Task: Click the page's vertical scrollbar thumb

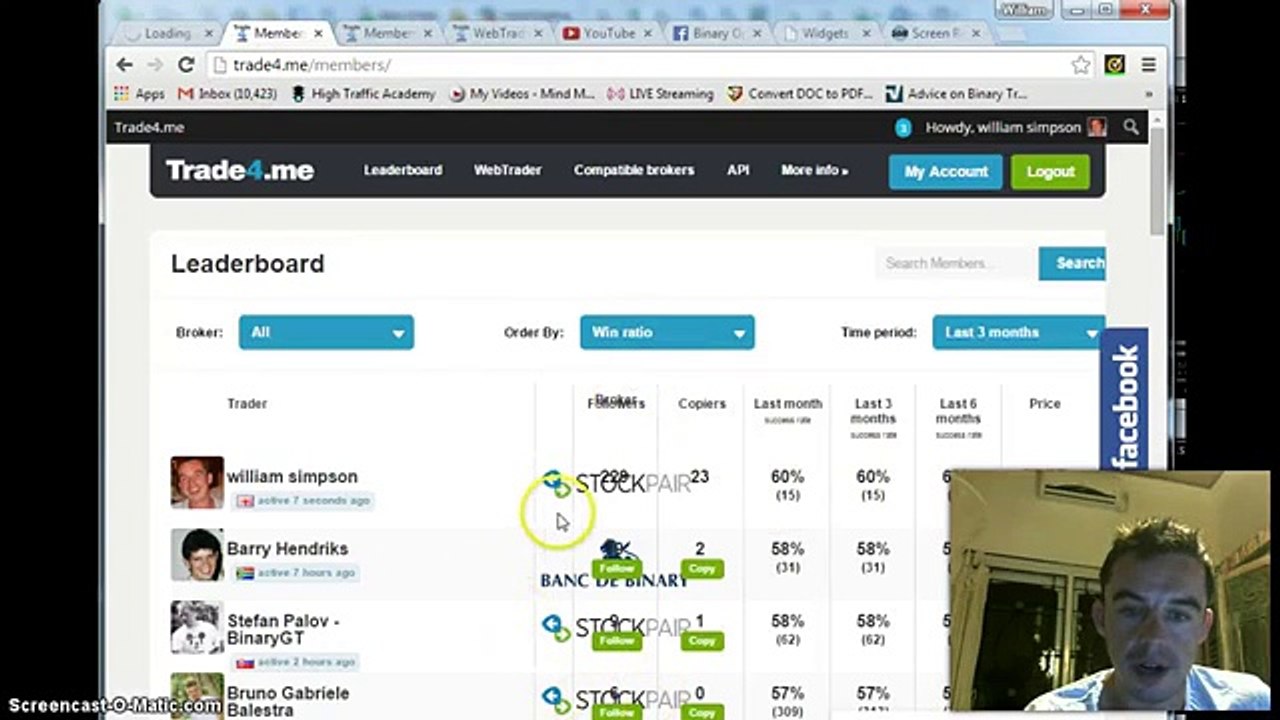Action: pos(1158,182)
